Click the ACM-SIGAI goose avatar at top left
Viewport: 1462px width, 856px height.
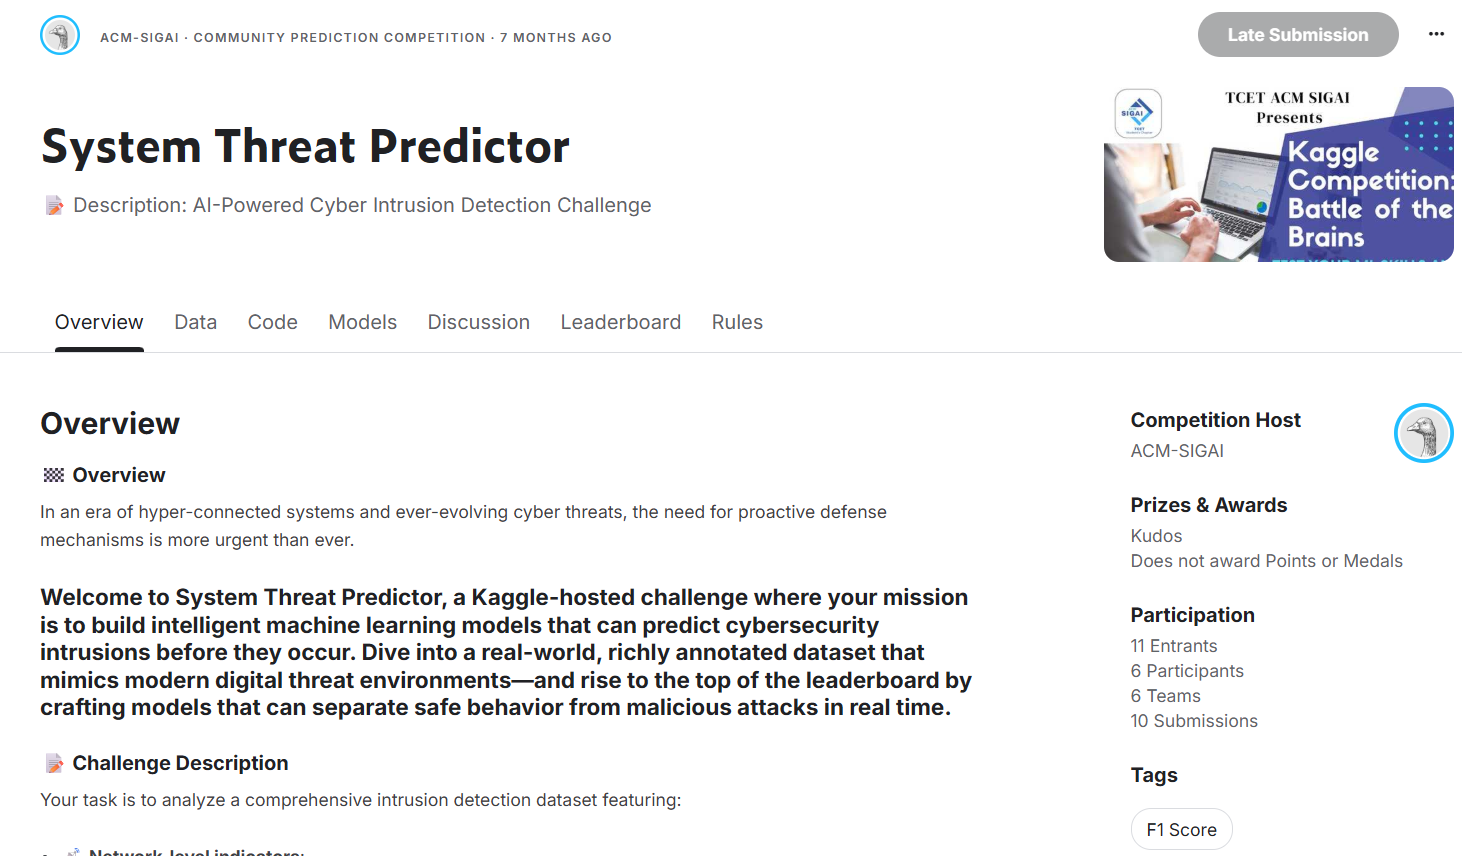tap(59, 34)
